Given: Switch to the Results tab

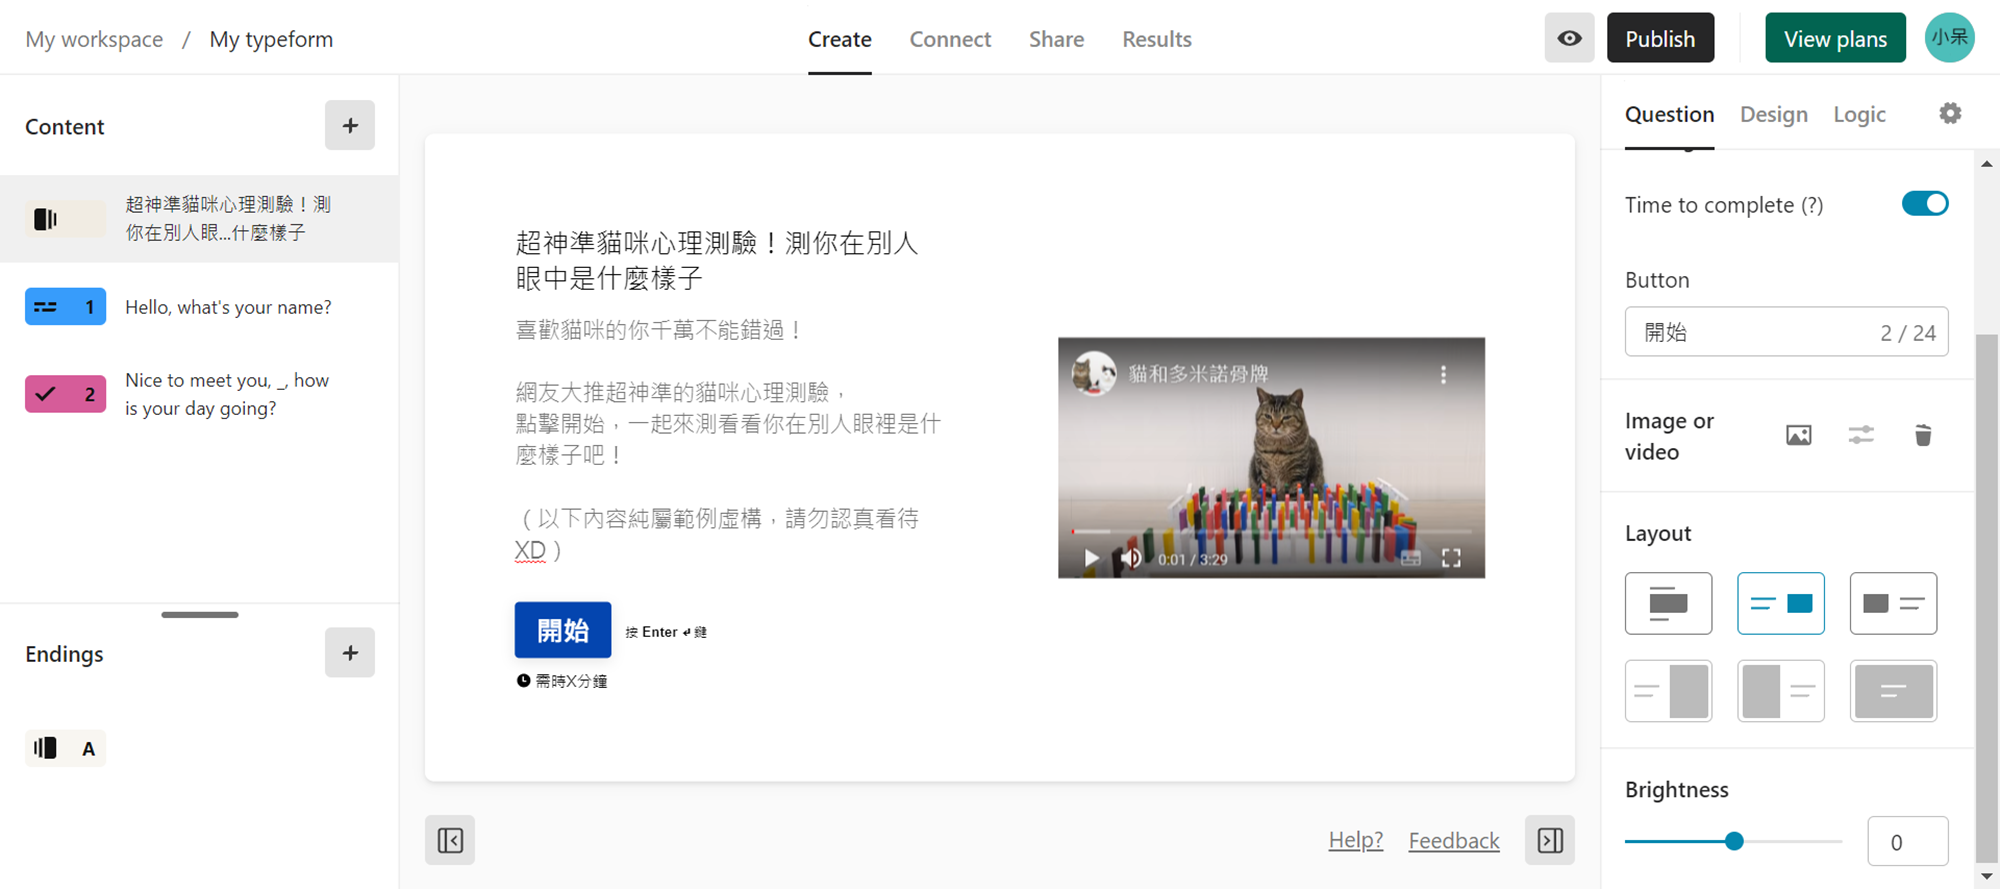Looking at the screenshot, I should 1157,39.
